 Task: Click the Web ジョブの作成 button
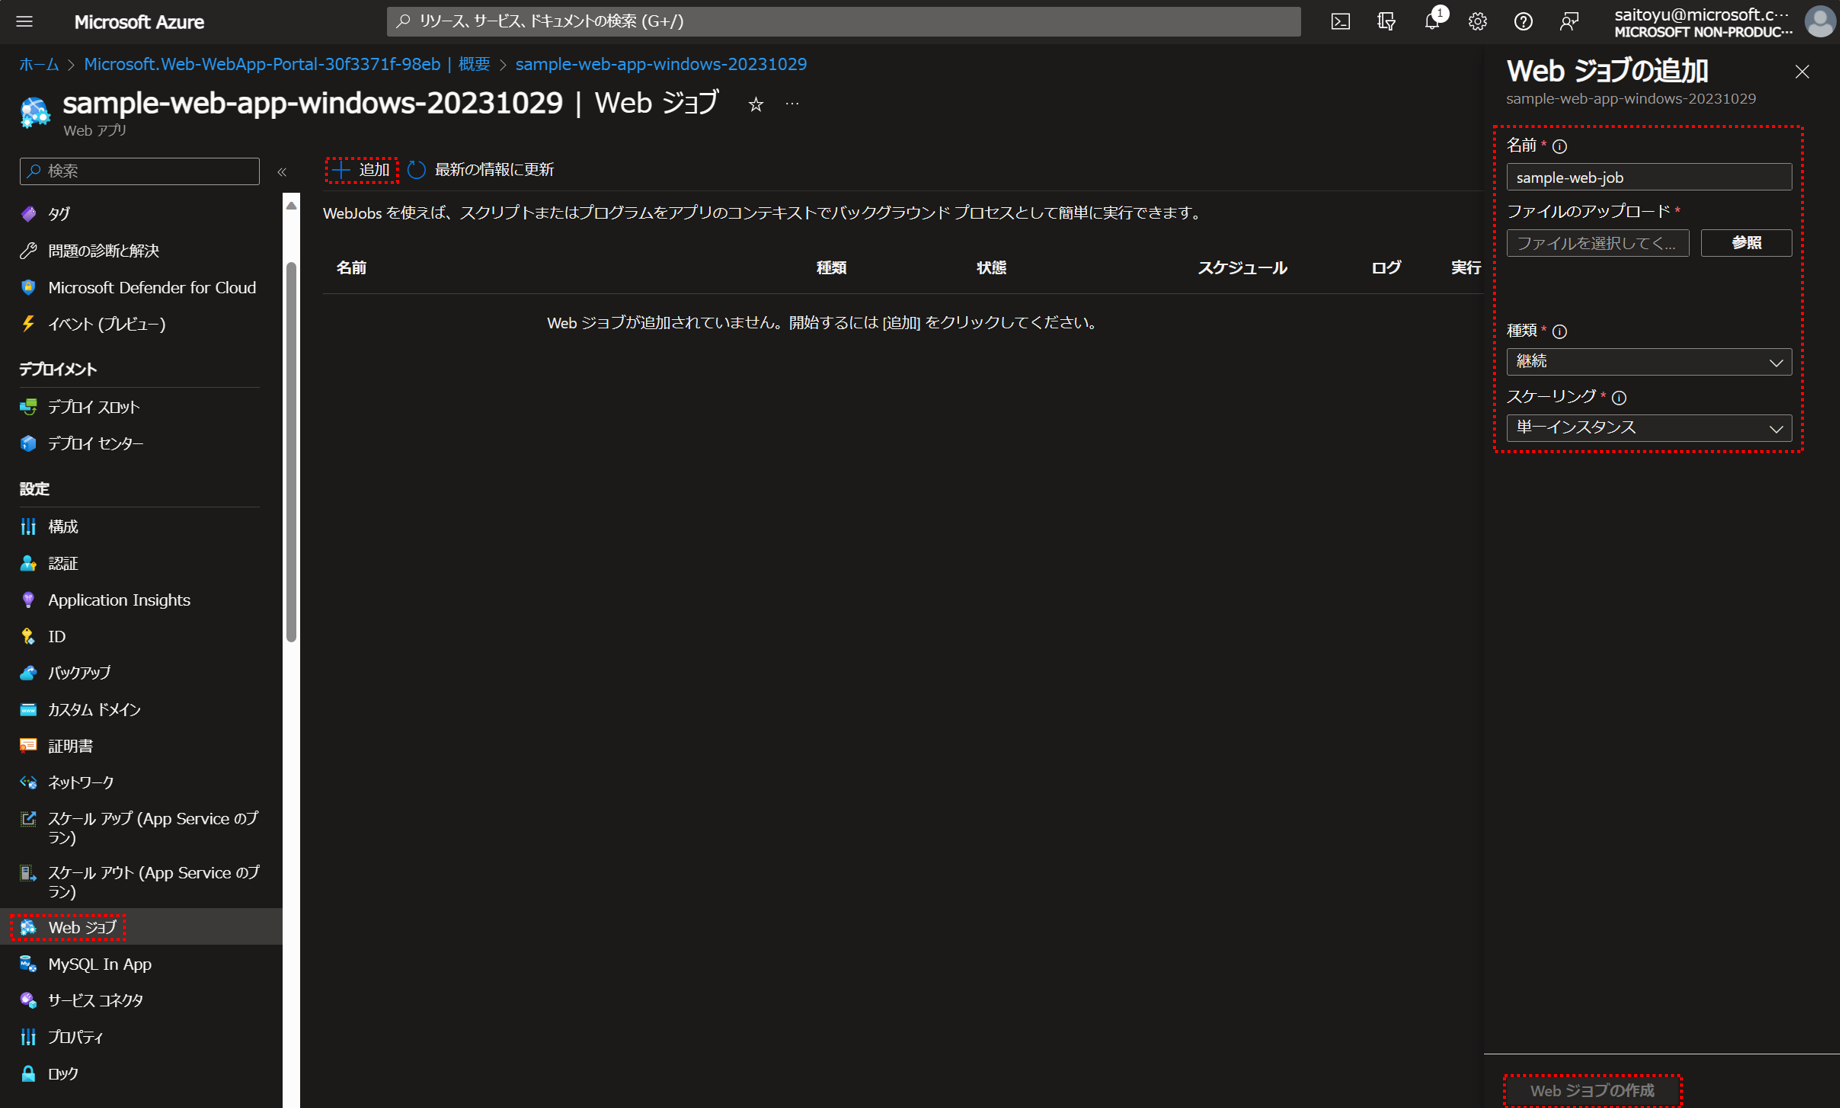tap(1592, 1091)
